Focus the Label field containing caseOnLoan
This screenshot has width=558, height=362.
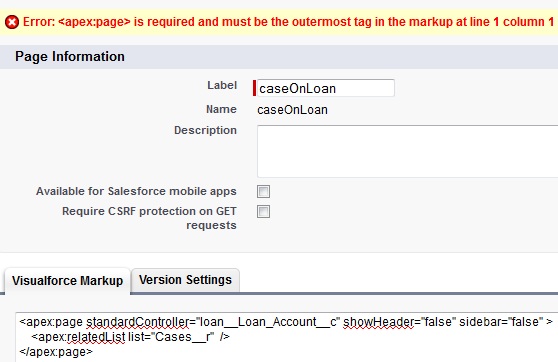click(x=326, y=88)
